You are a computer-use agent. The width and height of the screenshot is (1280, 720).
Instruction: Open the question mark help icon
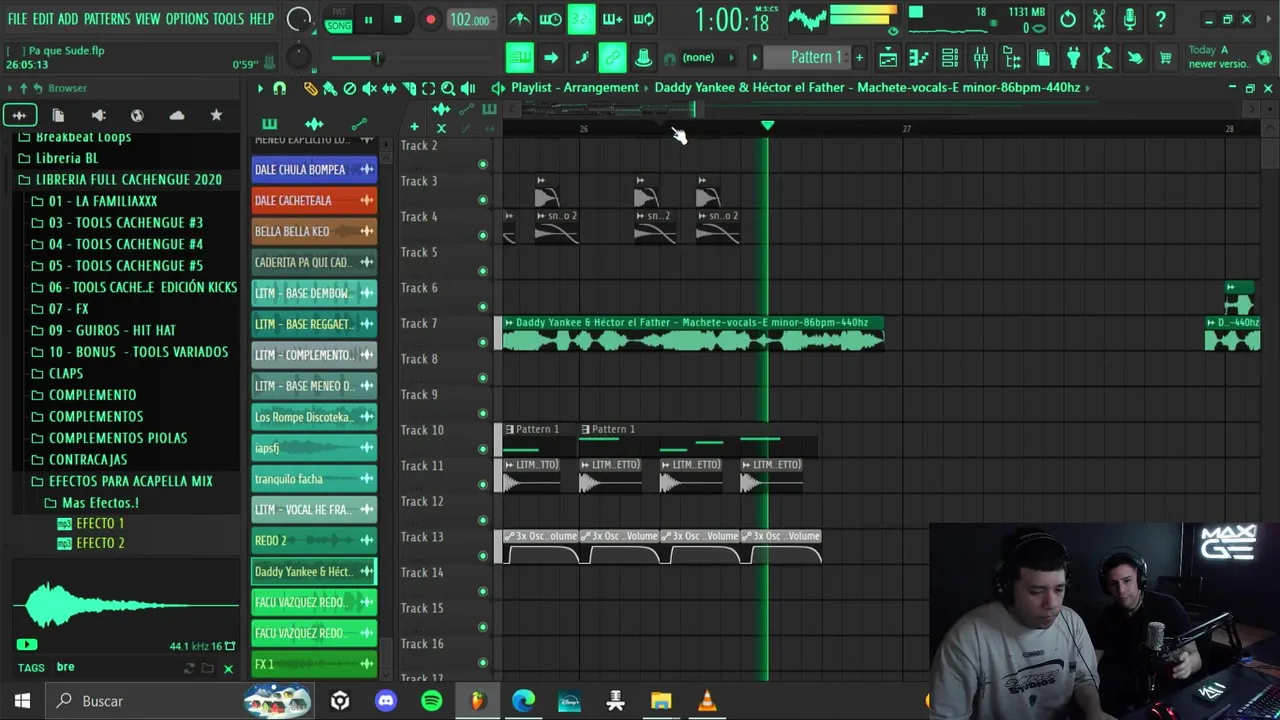[x=1160, y=19]
